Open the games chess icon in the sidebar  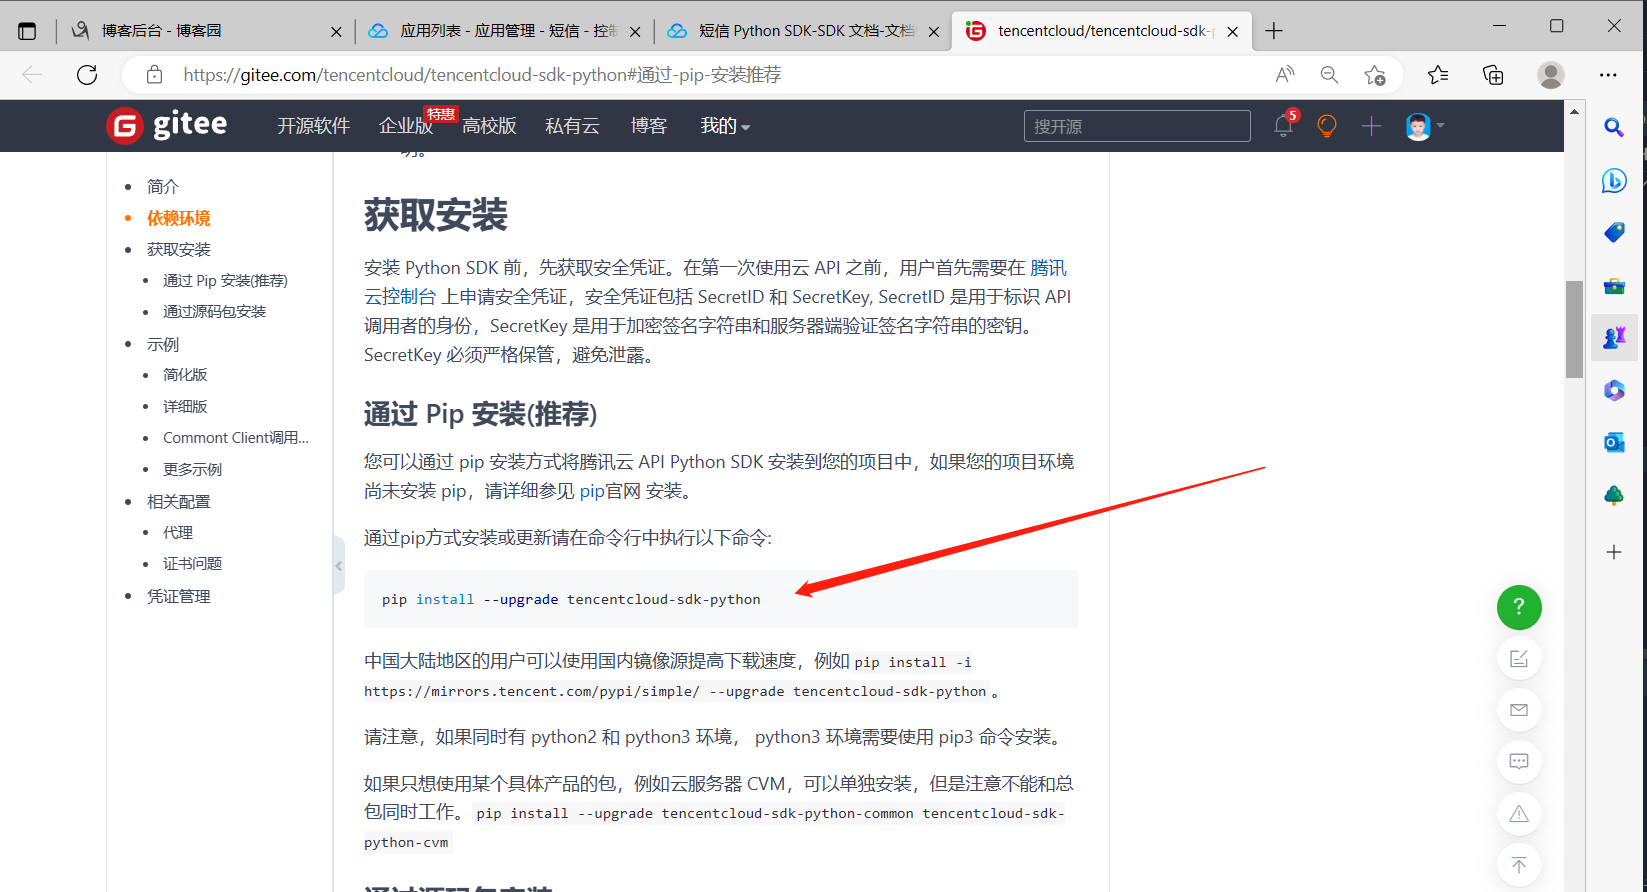(x=1614, y=338)
